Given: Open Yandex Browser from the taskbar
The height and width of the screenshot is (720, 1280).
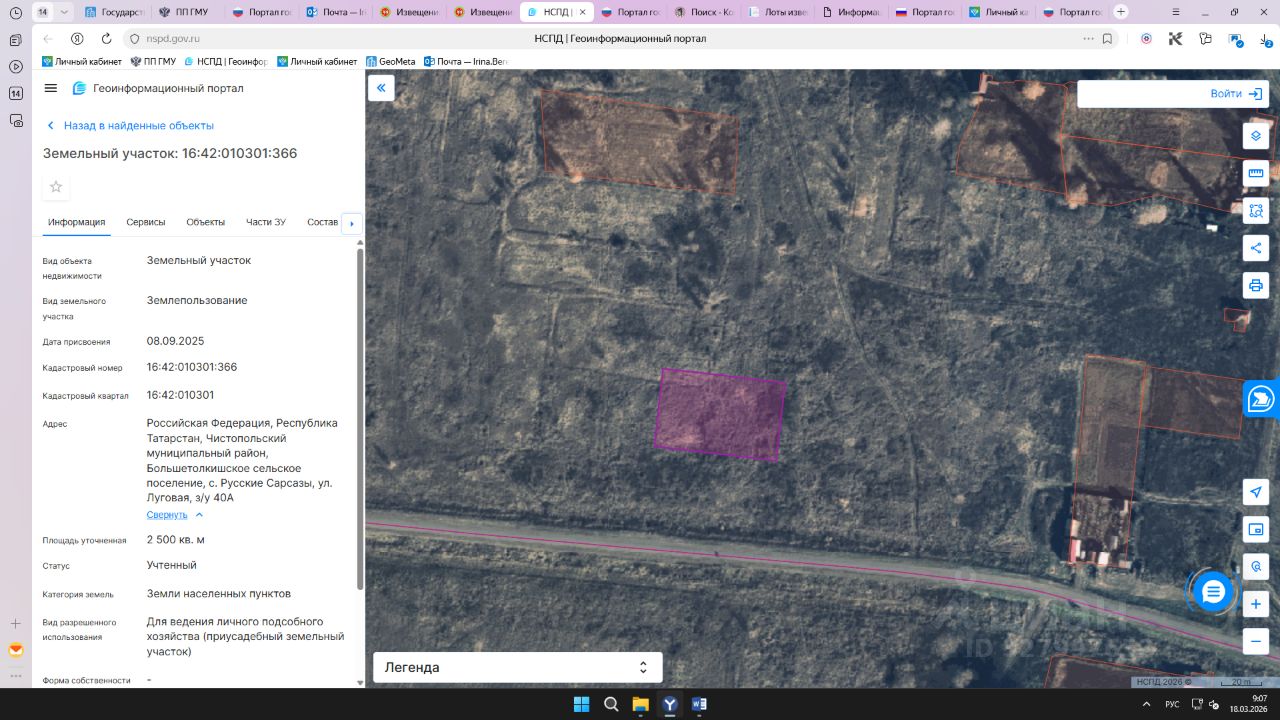Looking at the screenshot, I should point(670,704).
